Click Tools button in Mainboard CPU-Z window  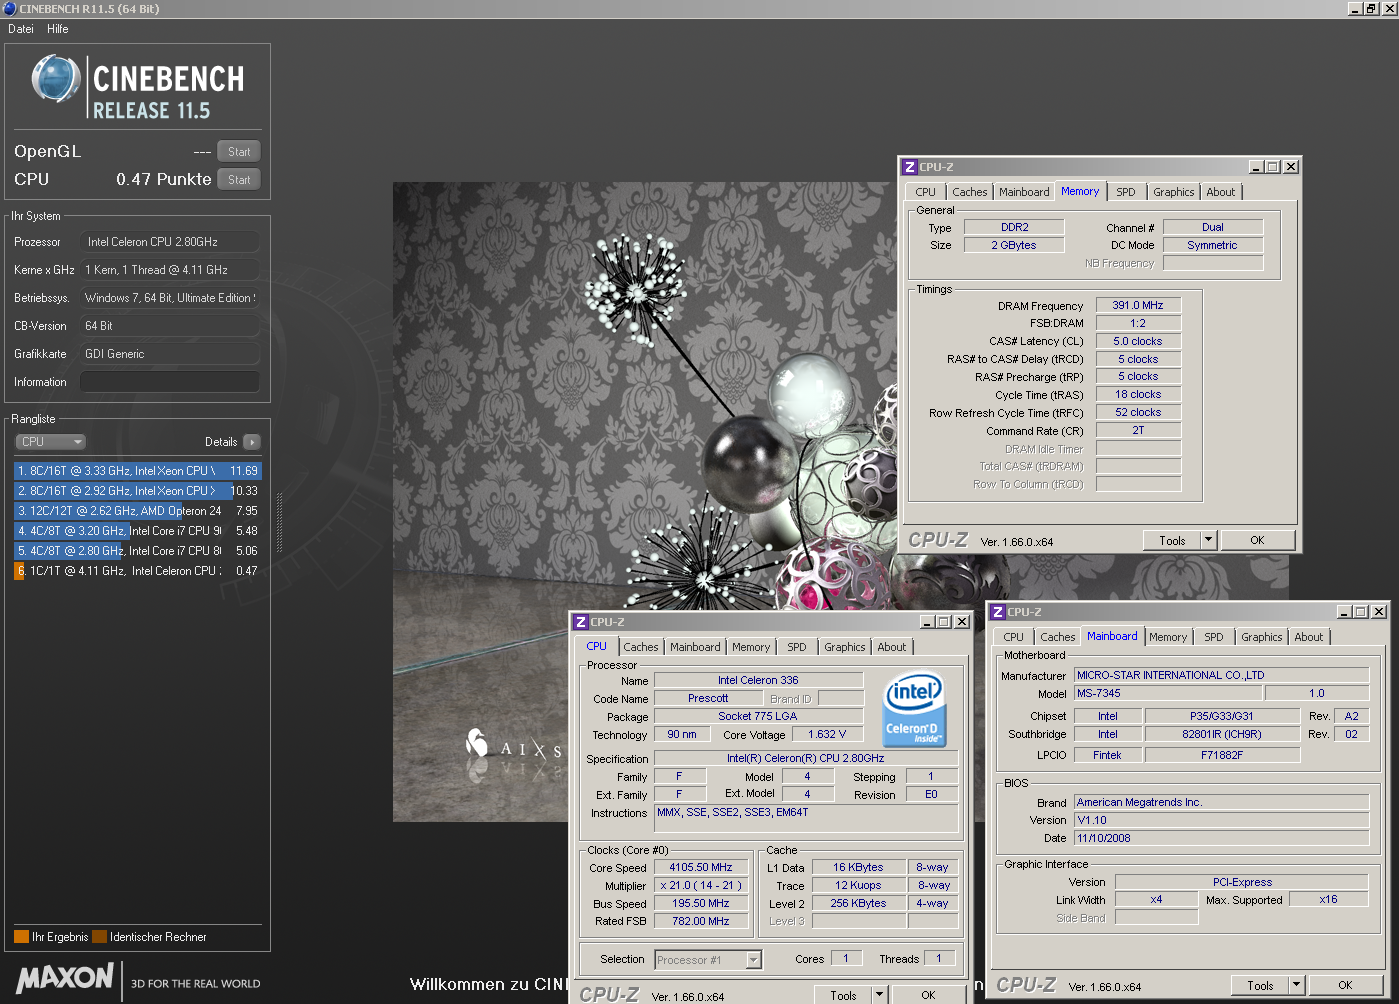pos(1260,985)
